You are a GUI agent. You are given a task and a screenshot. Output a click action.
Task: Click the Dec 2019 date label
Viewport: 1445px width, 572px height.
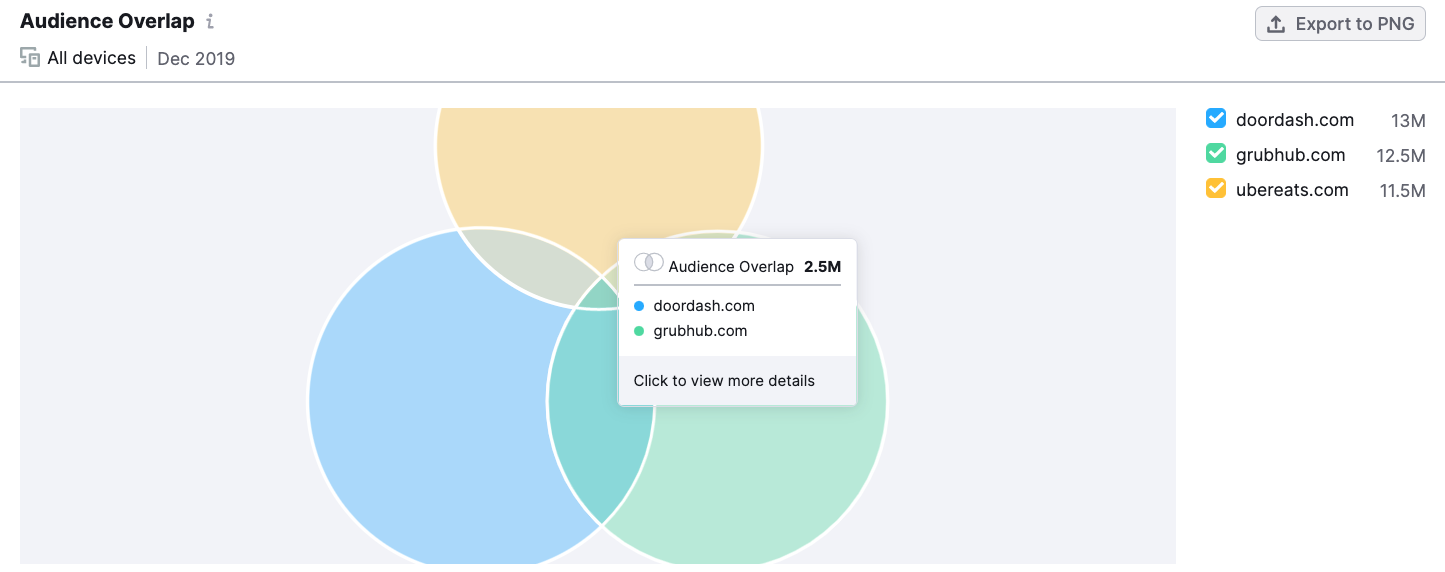pyautogui.click(x=196, y=58)
